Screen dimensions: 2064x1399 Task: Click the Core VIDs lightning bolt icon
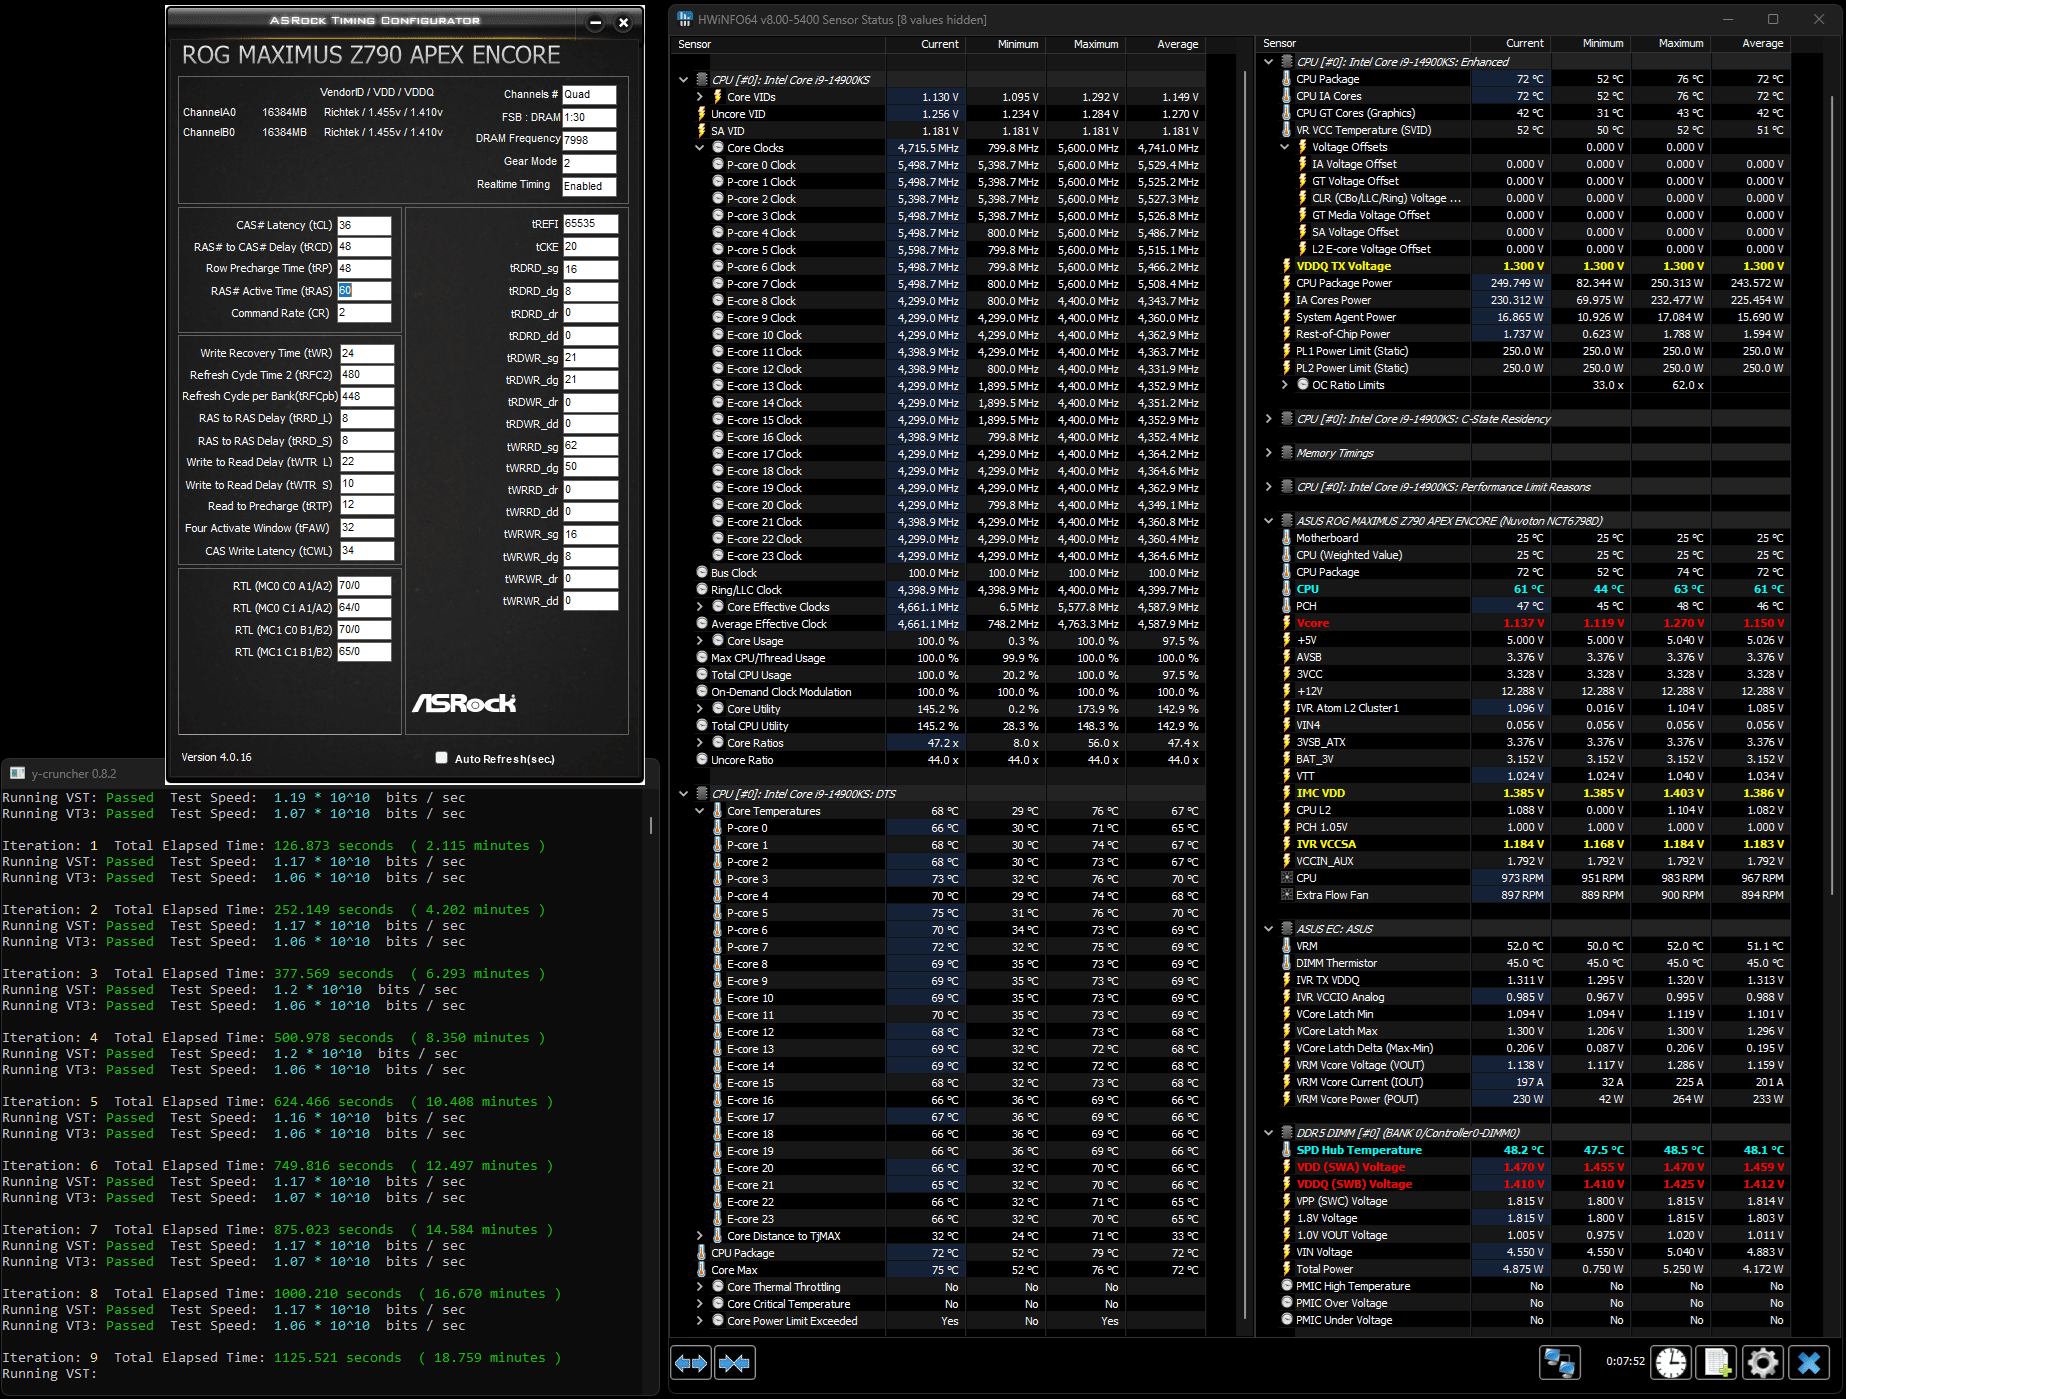[717, 97]
